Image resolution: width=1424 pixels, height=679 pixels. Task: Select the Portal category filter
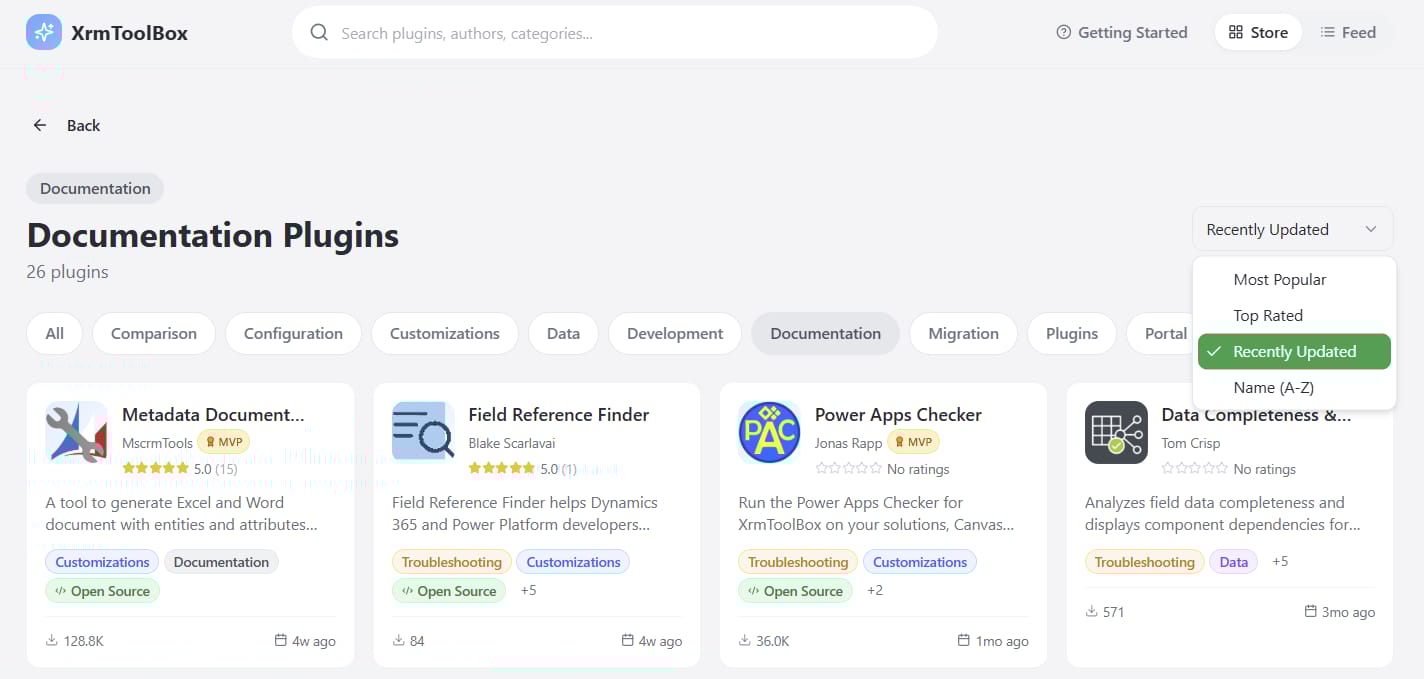tap(1162, 333)
